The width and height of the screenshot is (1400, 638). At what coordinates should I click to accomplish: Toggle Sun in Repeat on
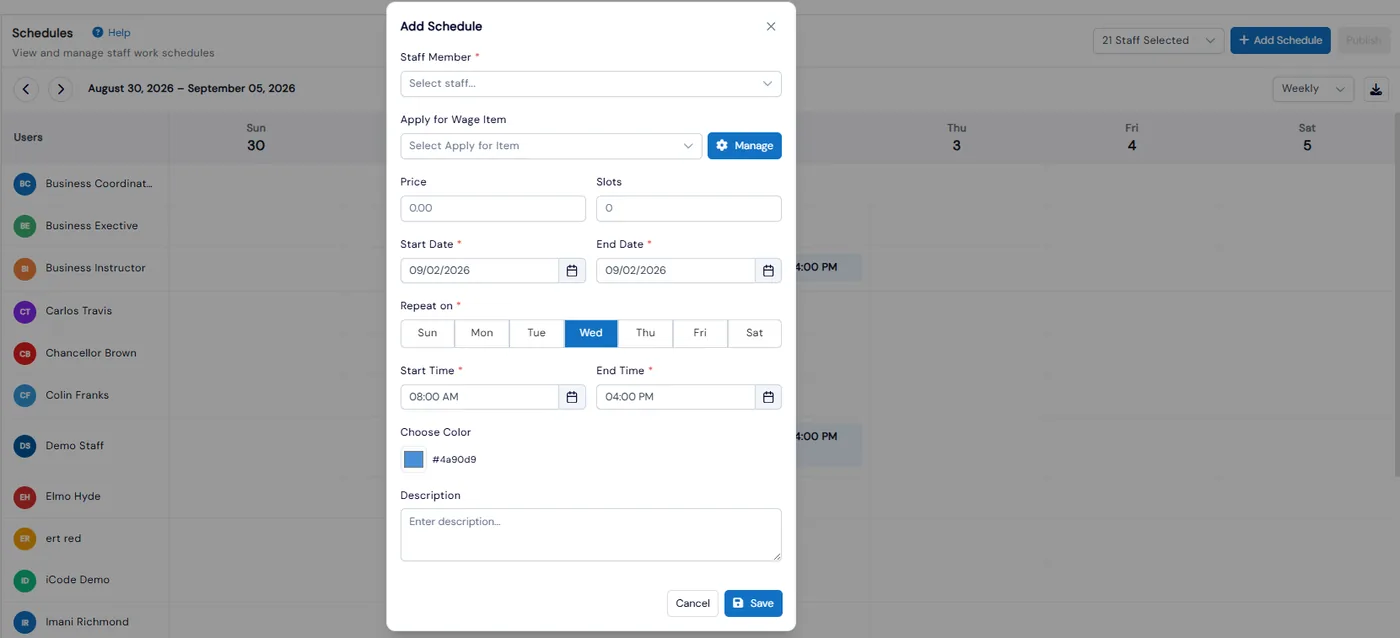[x=427, y=333]
